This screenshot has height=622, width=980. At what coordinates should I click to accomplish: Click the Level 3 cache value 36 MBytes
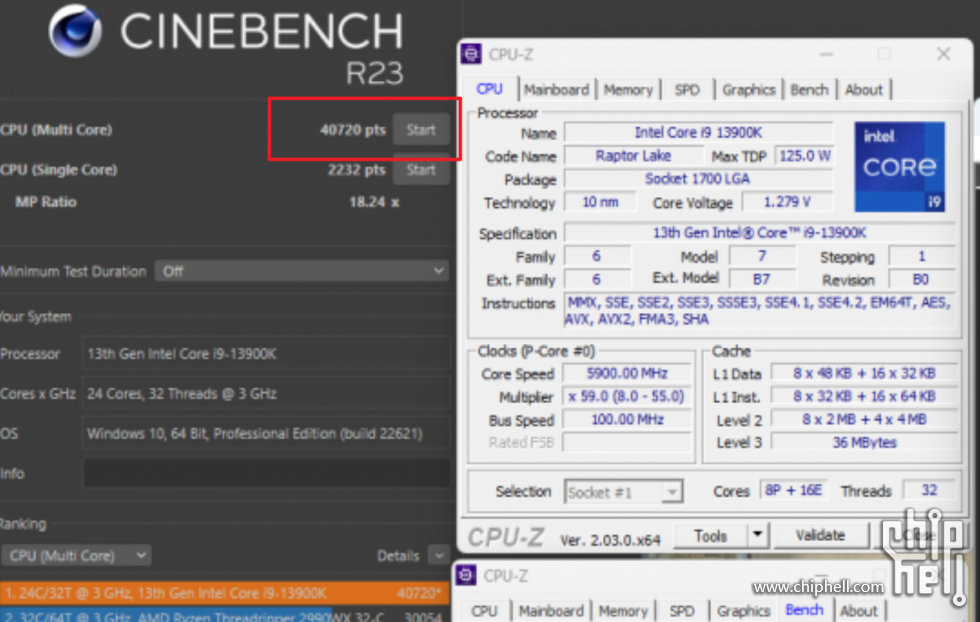tap(864, 442)
